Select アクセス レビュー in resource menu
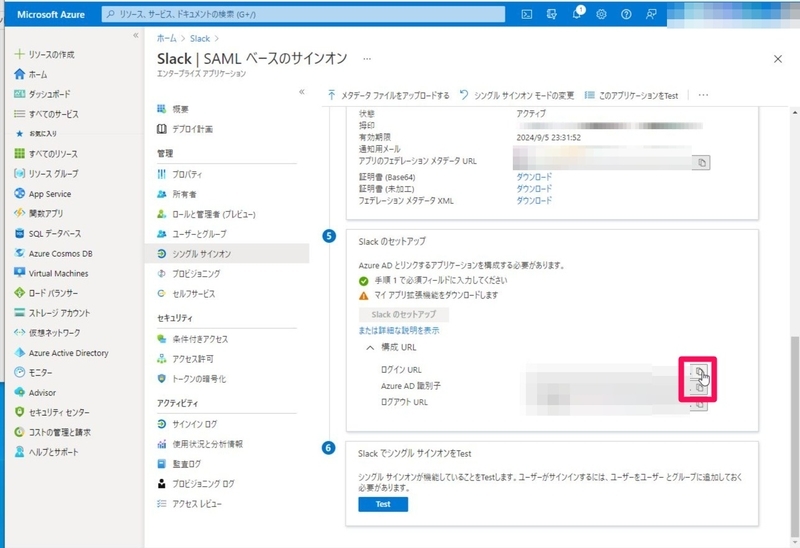 (189, 504)
